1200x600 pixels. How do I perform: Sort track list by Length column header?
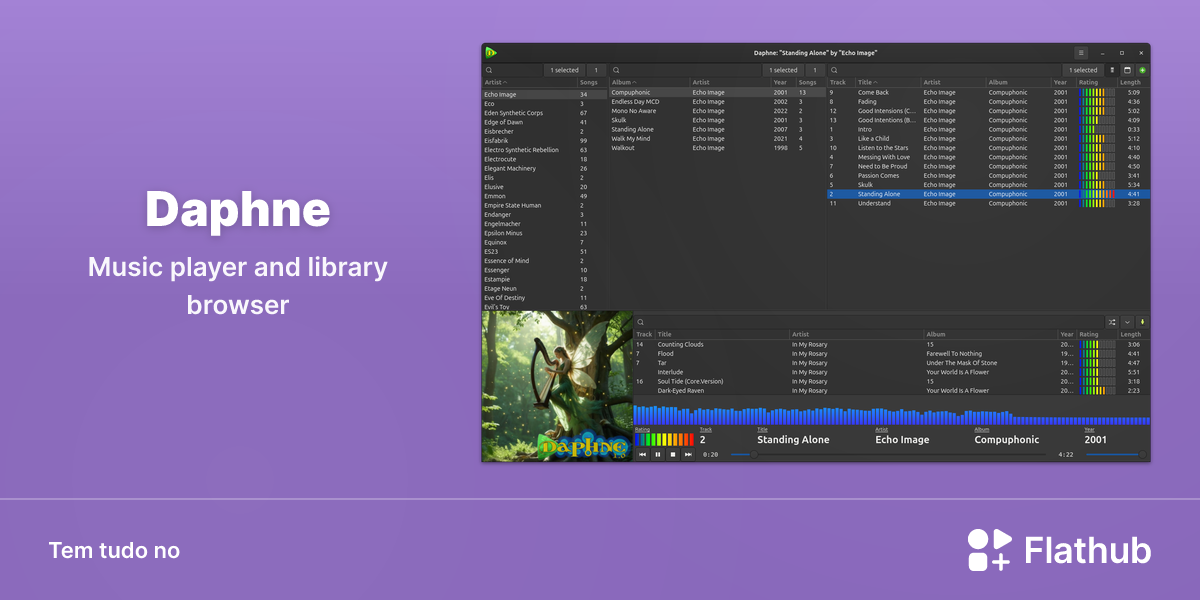click(1133, 82)
